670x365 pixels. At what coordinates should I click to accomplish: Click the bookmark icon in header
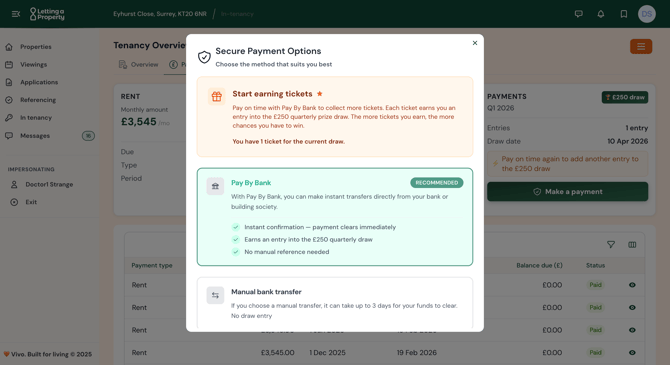pos(624,14)
